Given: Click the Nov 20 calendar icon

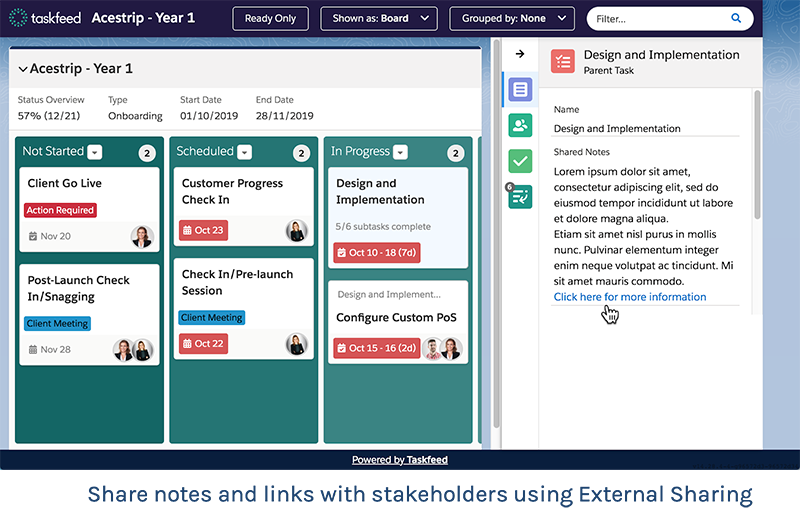Looking at the screenshot, I should tap(33, 236).
